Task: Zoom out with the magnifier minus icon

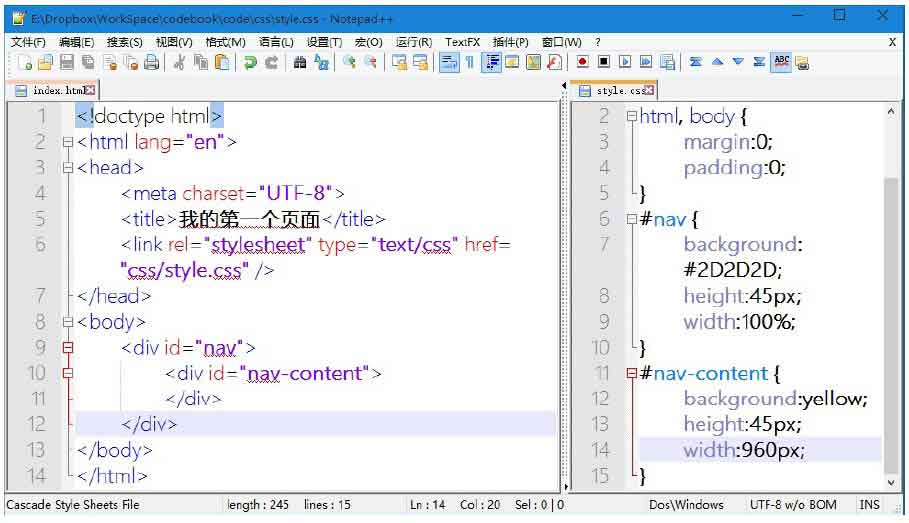Action: (370, 62)
